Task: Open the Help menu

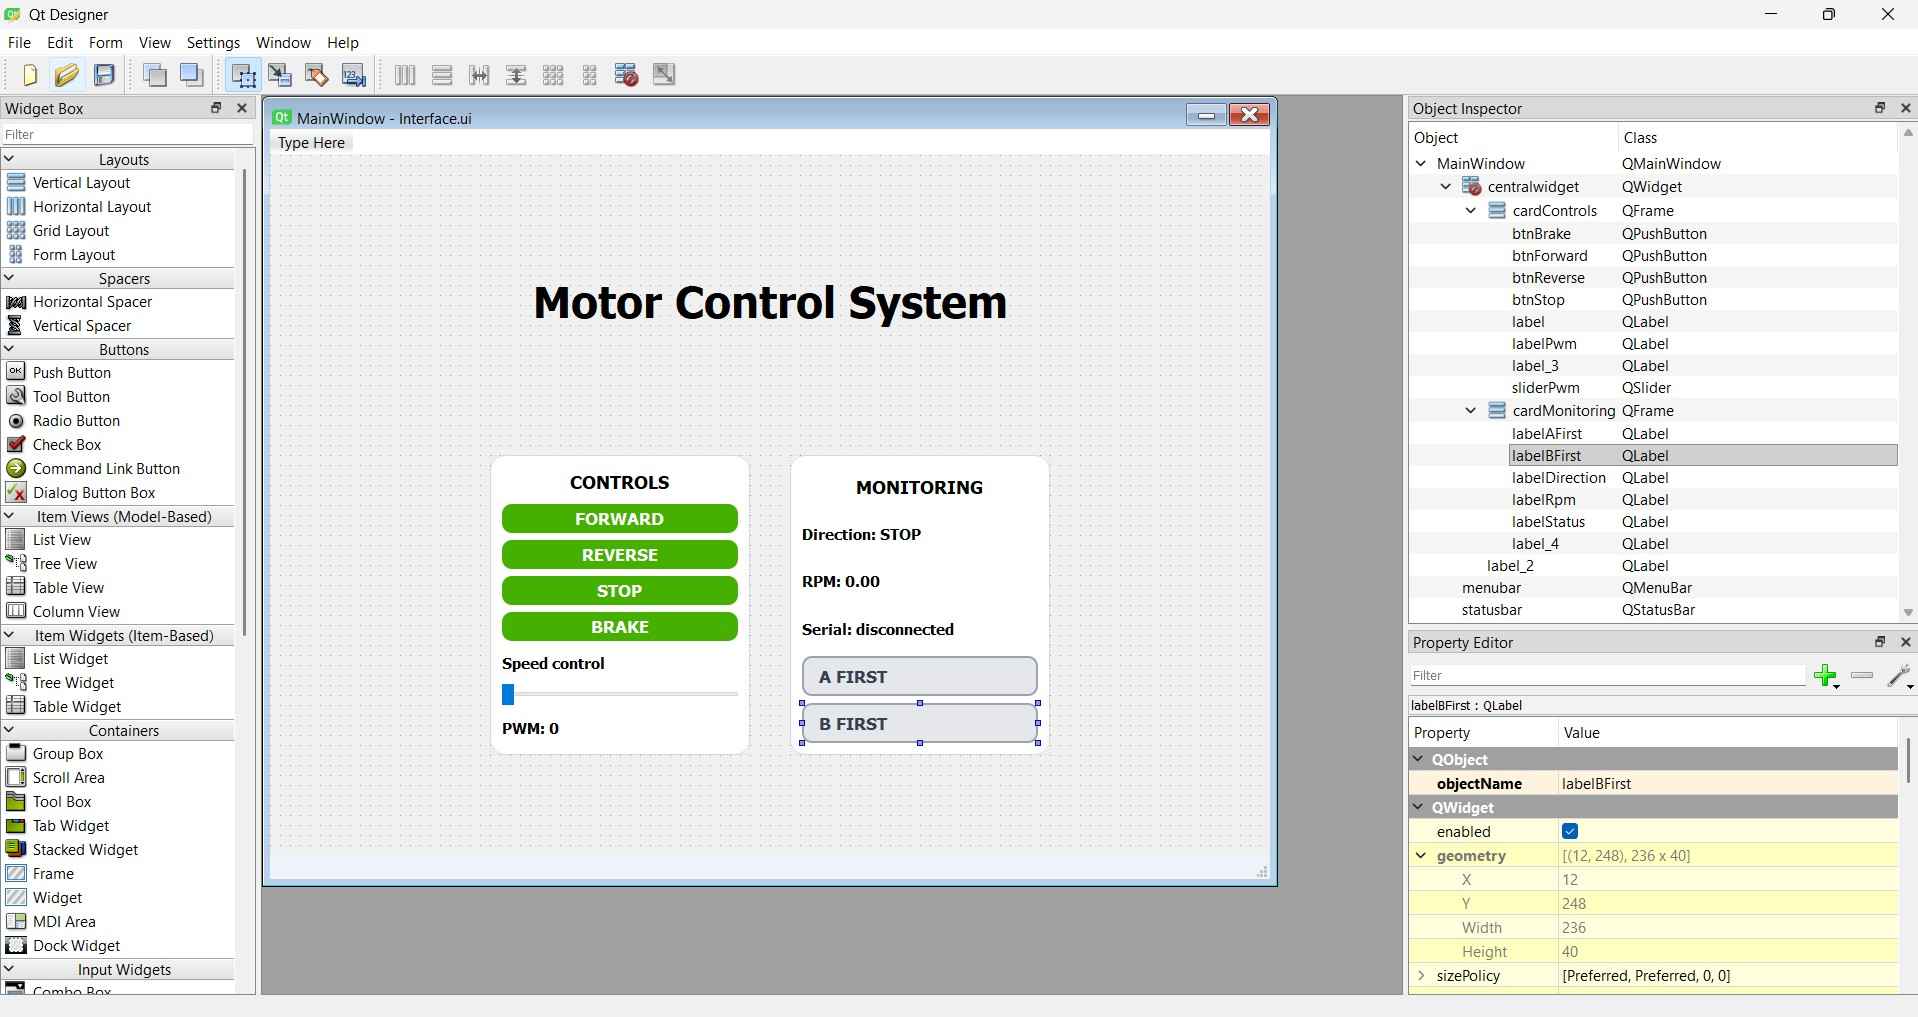Action: 342,43
